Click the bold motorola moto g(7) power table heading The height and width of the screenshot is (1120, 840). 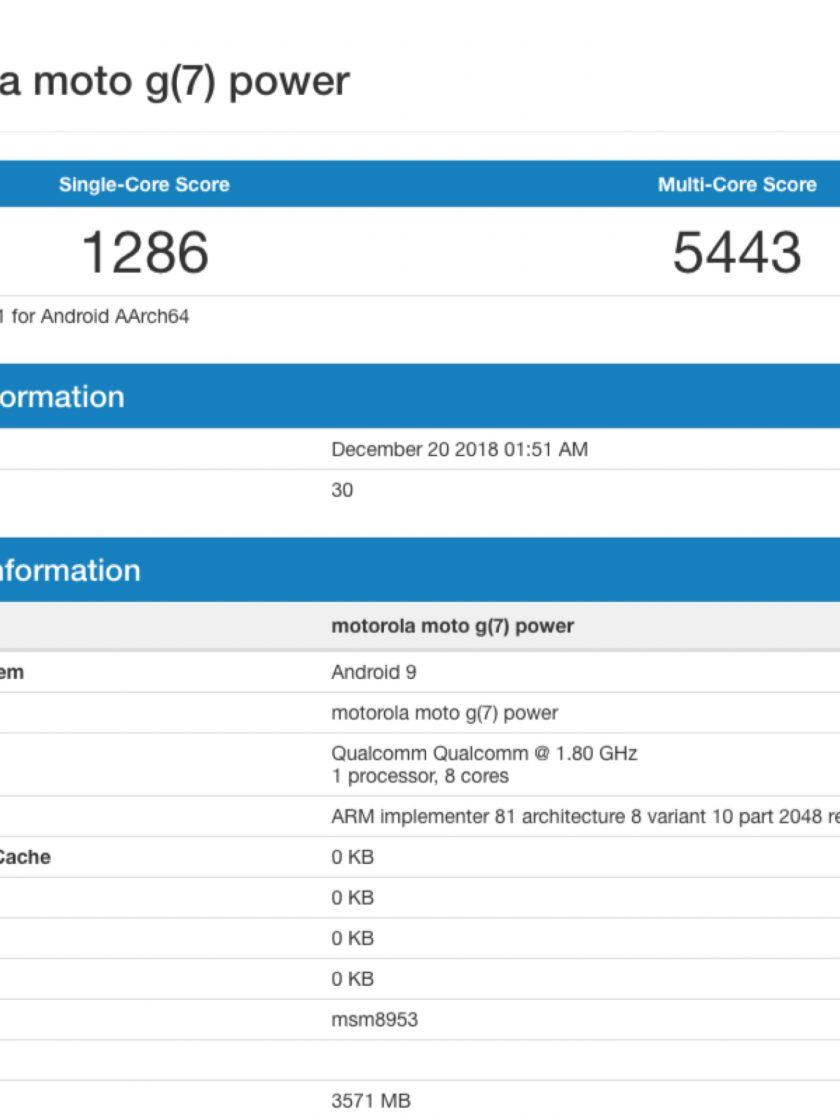pyautogui.click(x=452, y=627)
